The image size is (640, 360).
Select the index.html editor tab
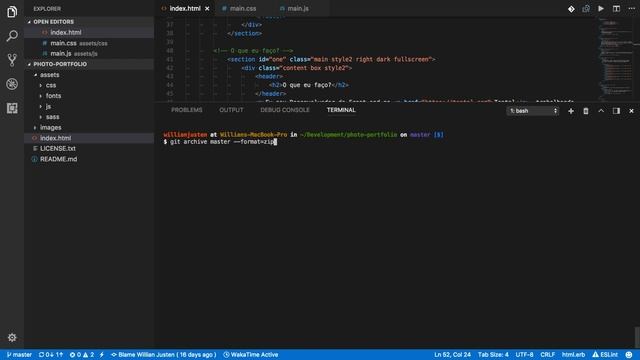185,9
